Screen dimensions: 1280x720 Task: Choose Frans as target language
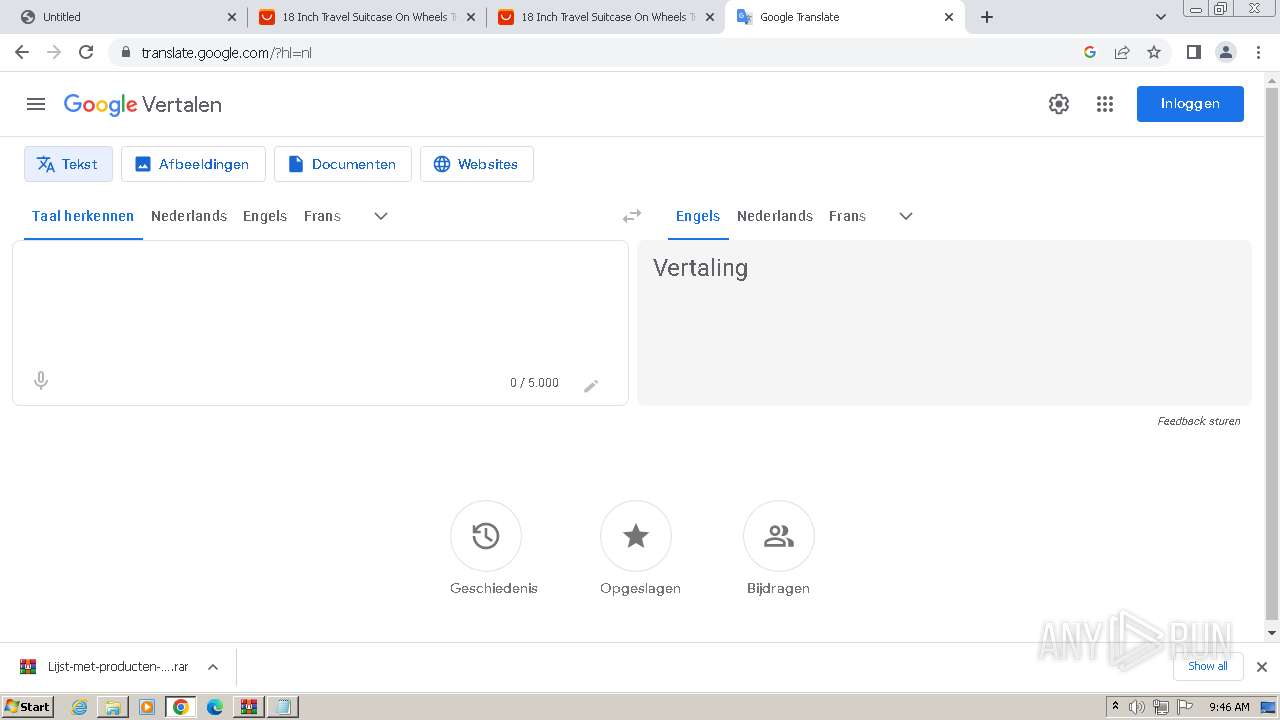point(847,216)
